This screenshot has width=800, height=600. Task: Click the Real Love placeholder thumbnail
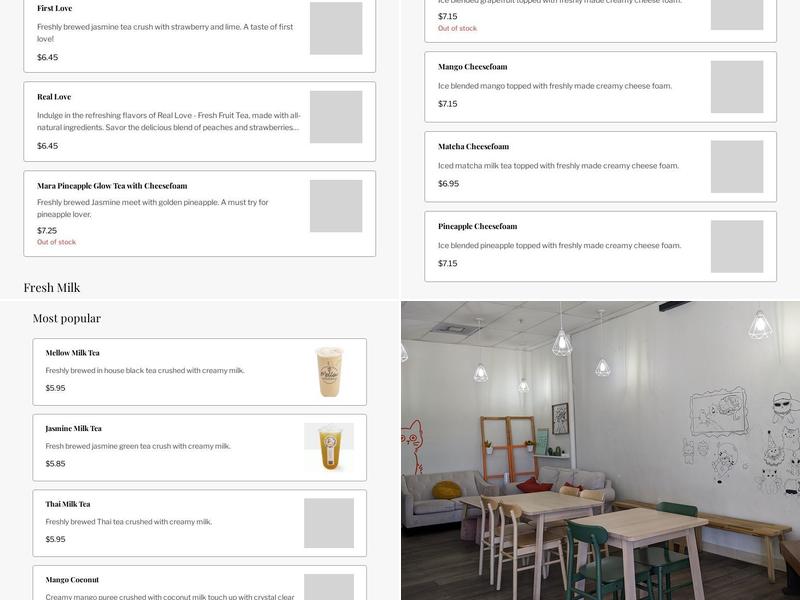pos(336,117)
